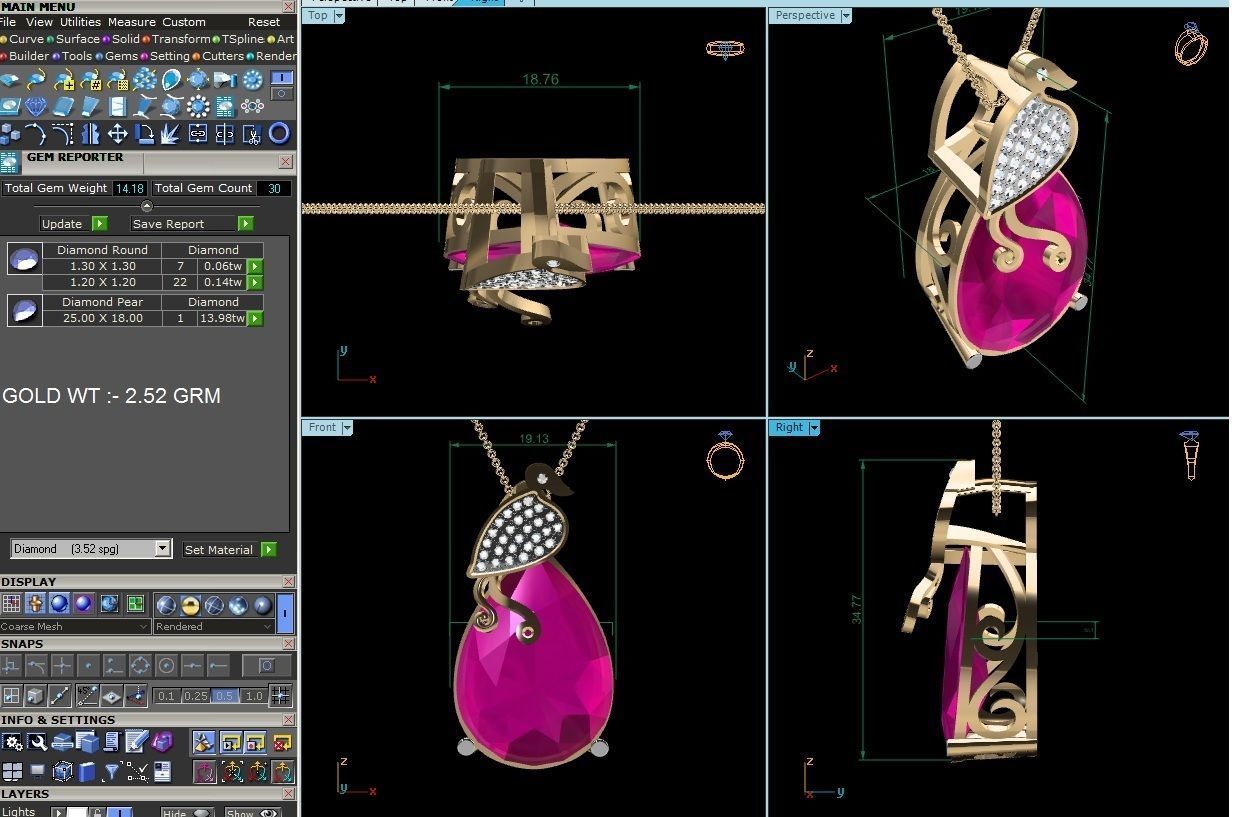Viewport: 1258px width, 817px height.
Task: Click the Diamond Pear gem thumbnail
Action: [24, 310]
